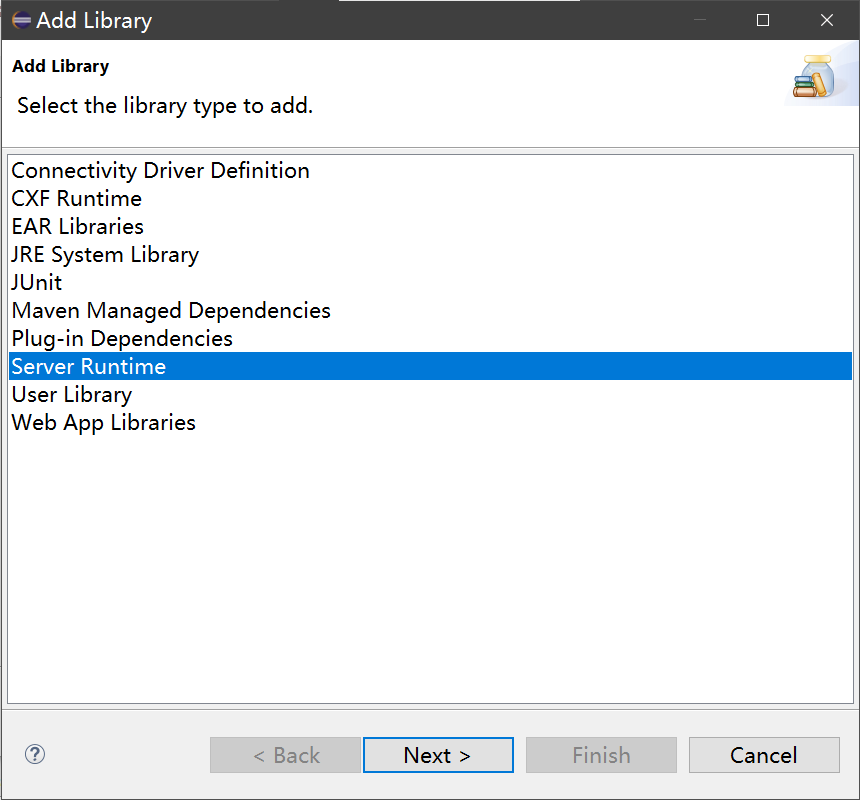Select CXF Runtime from the list
Screen dimensions: 860x800
coord(77,199)
